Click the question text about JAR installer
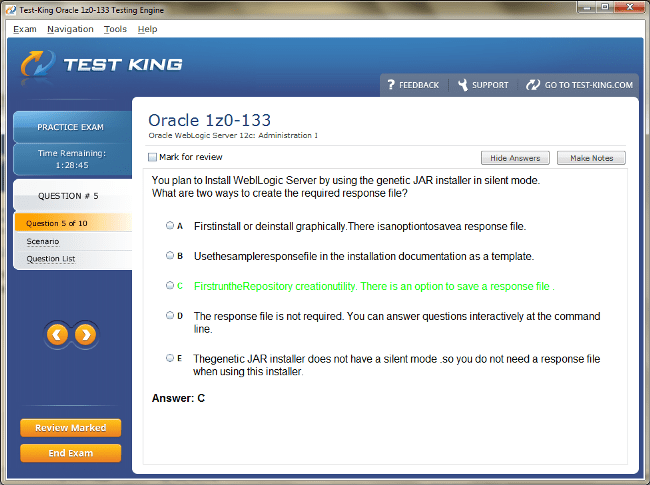This screenshot has width=650, height=485. click(346, 187)
